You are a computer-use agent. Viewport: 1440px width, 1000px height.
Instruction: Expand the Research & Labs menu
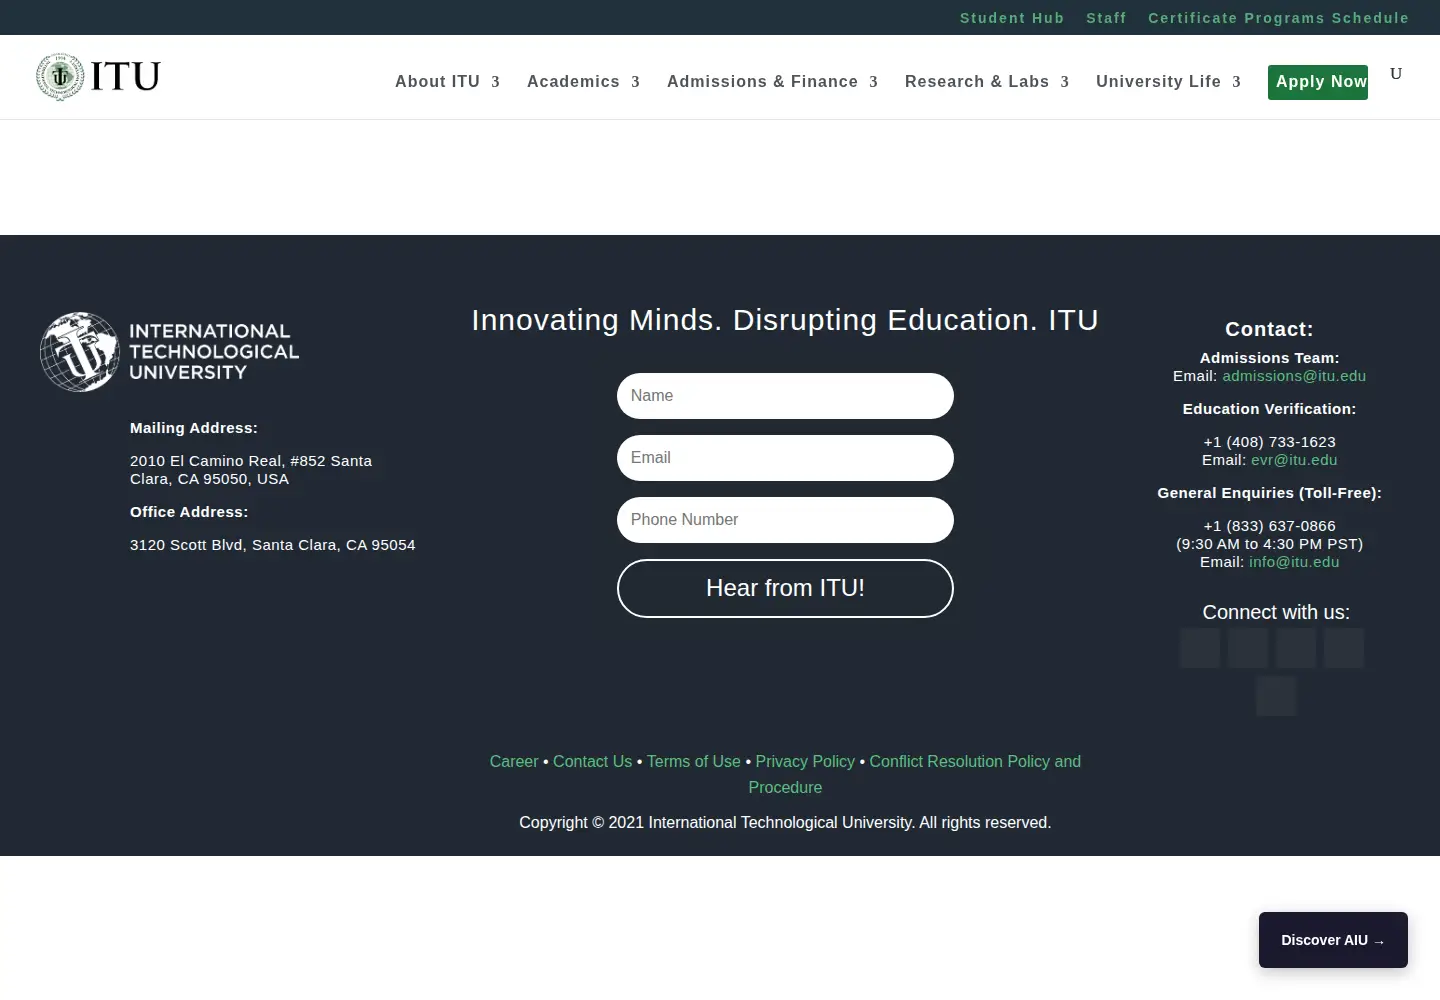pyautogui.click(x=987, y=82)
